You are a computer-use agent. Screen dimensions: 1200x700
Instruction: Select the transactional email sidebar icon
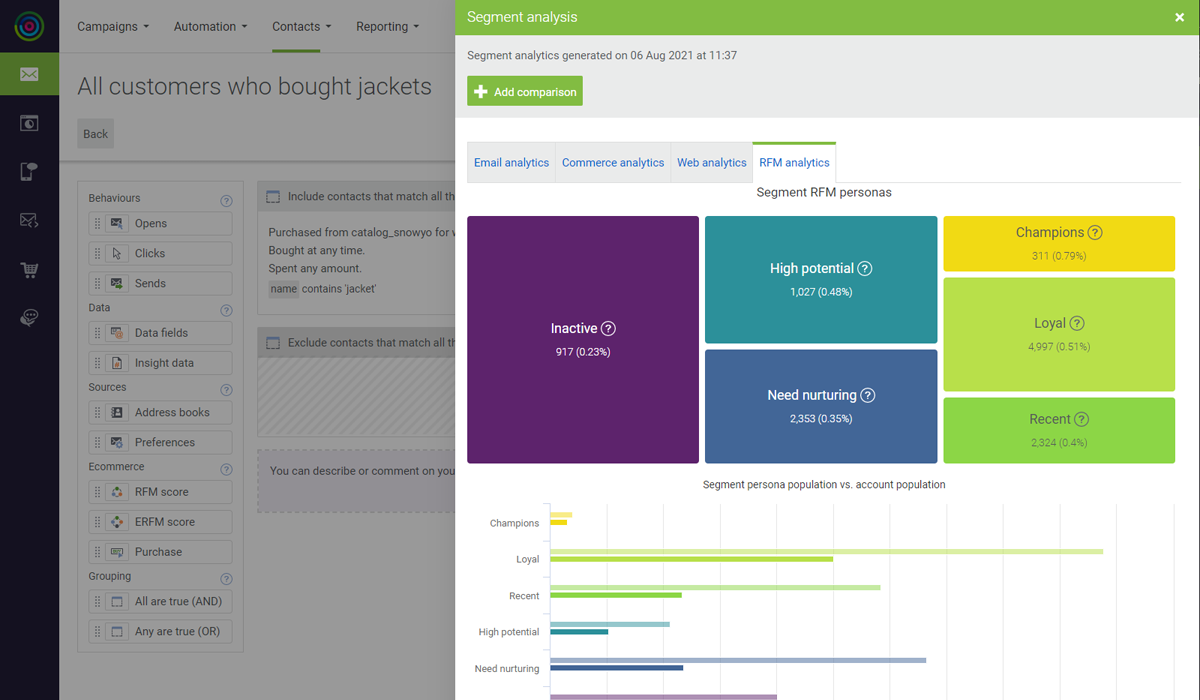[x=28, y=221]
